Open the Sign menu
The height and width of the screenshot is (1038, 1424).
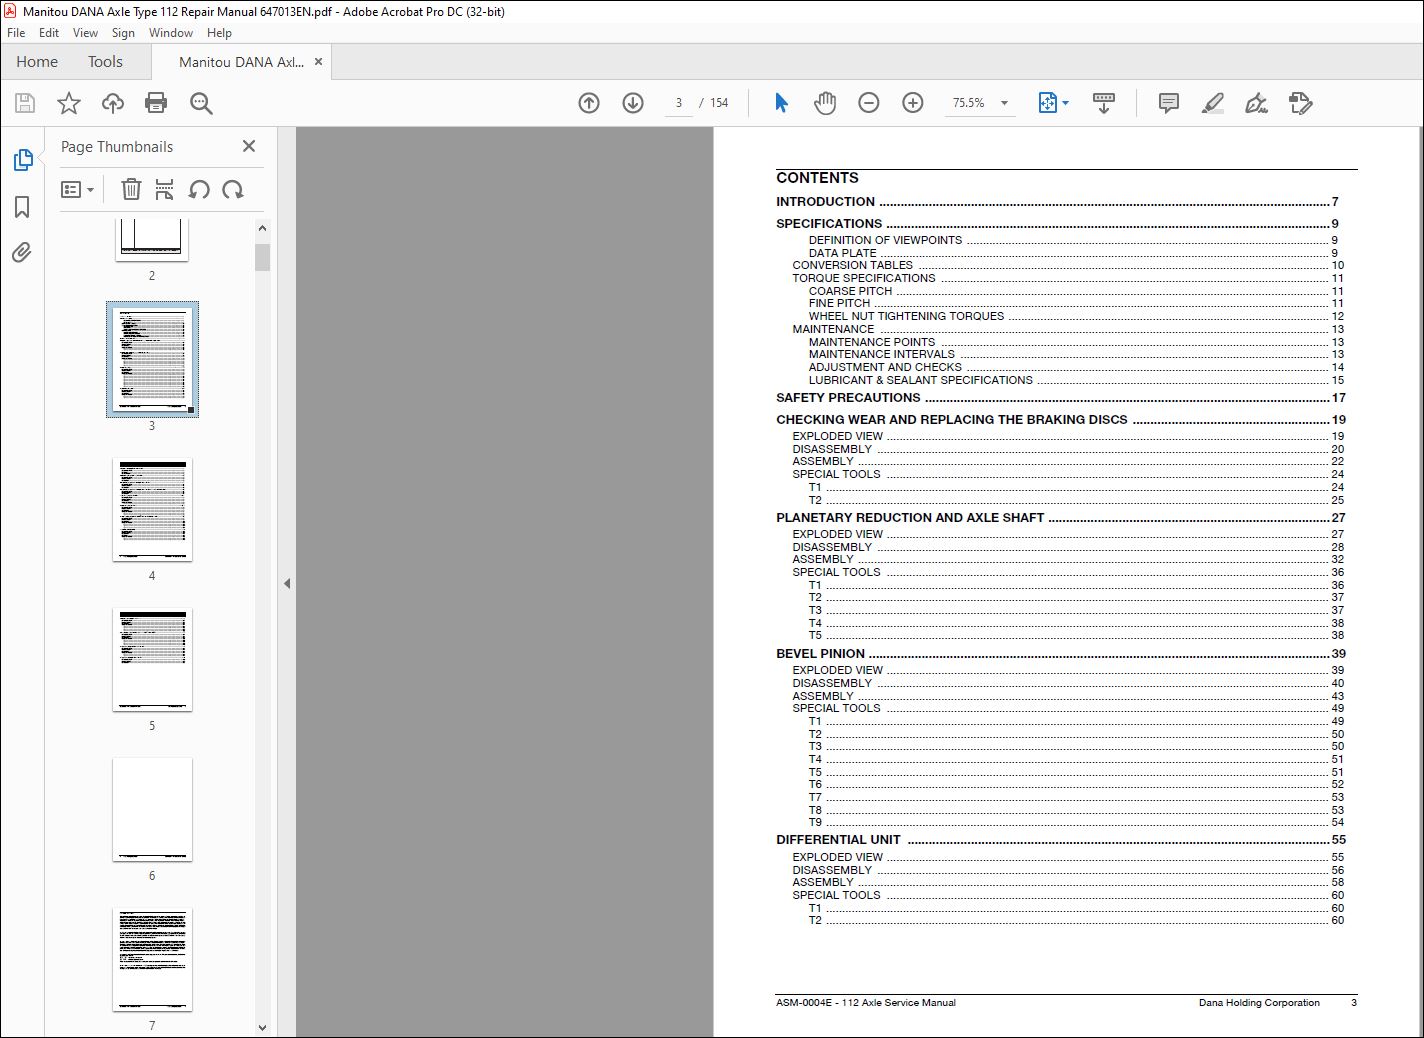(x=123, y=33)
